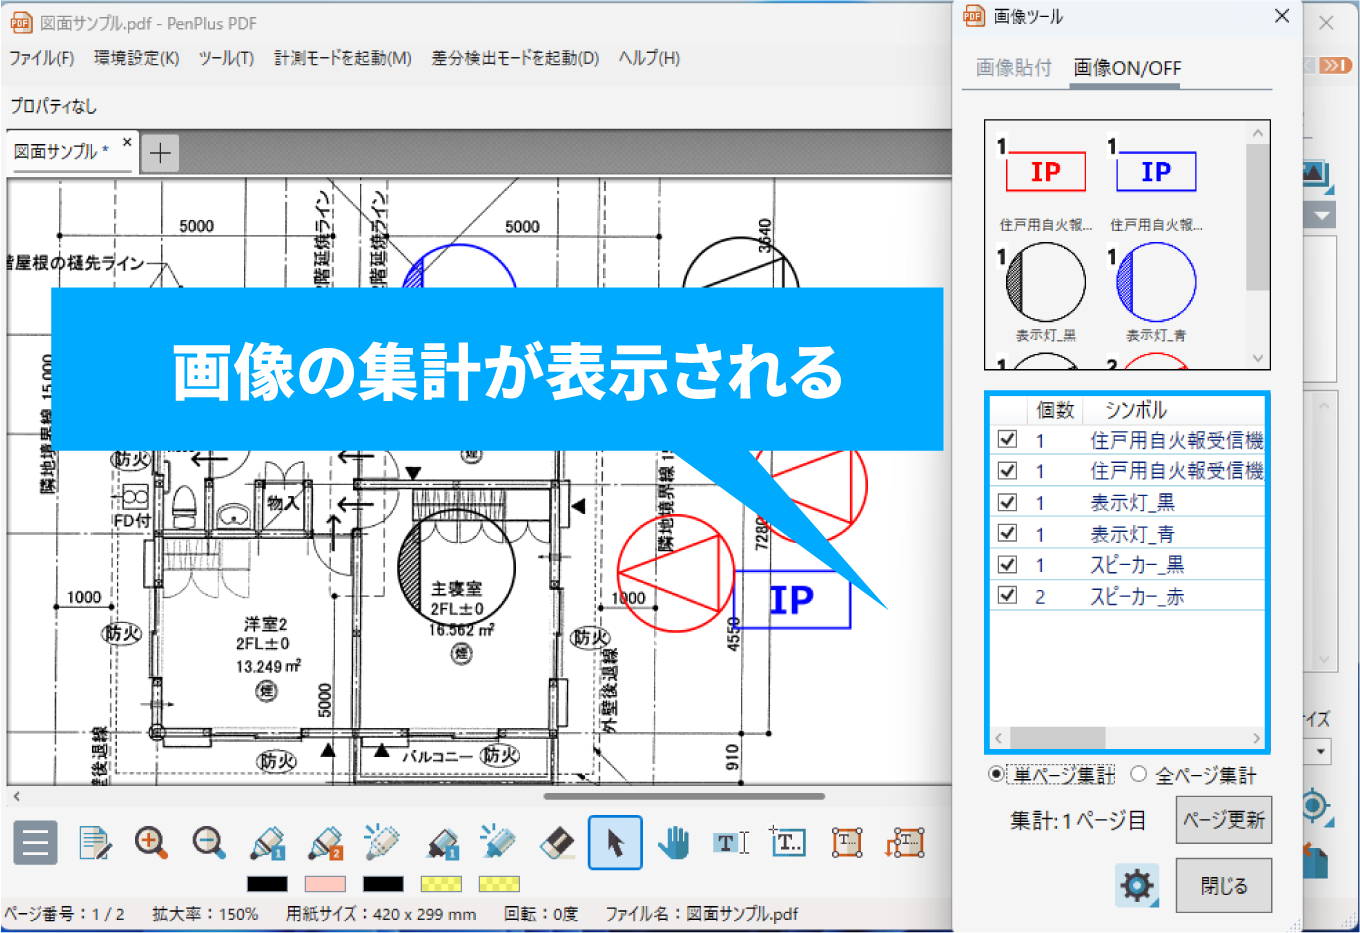Click the document edit note icon
This screenshot has height=933, width=1360.
(x=95, y=843)
